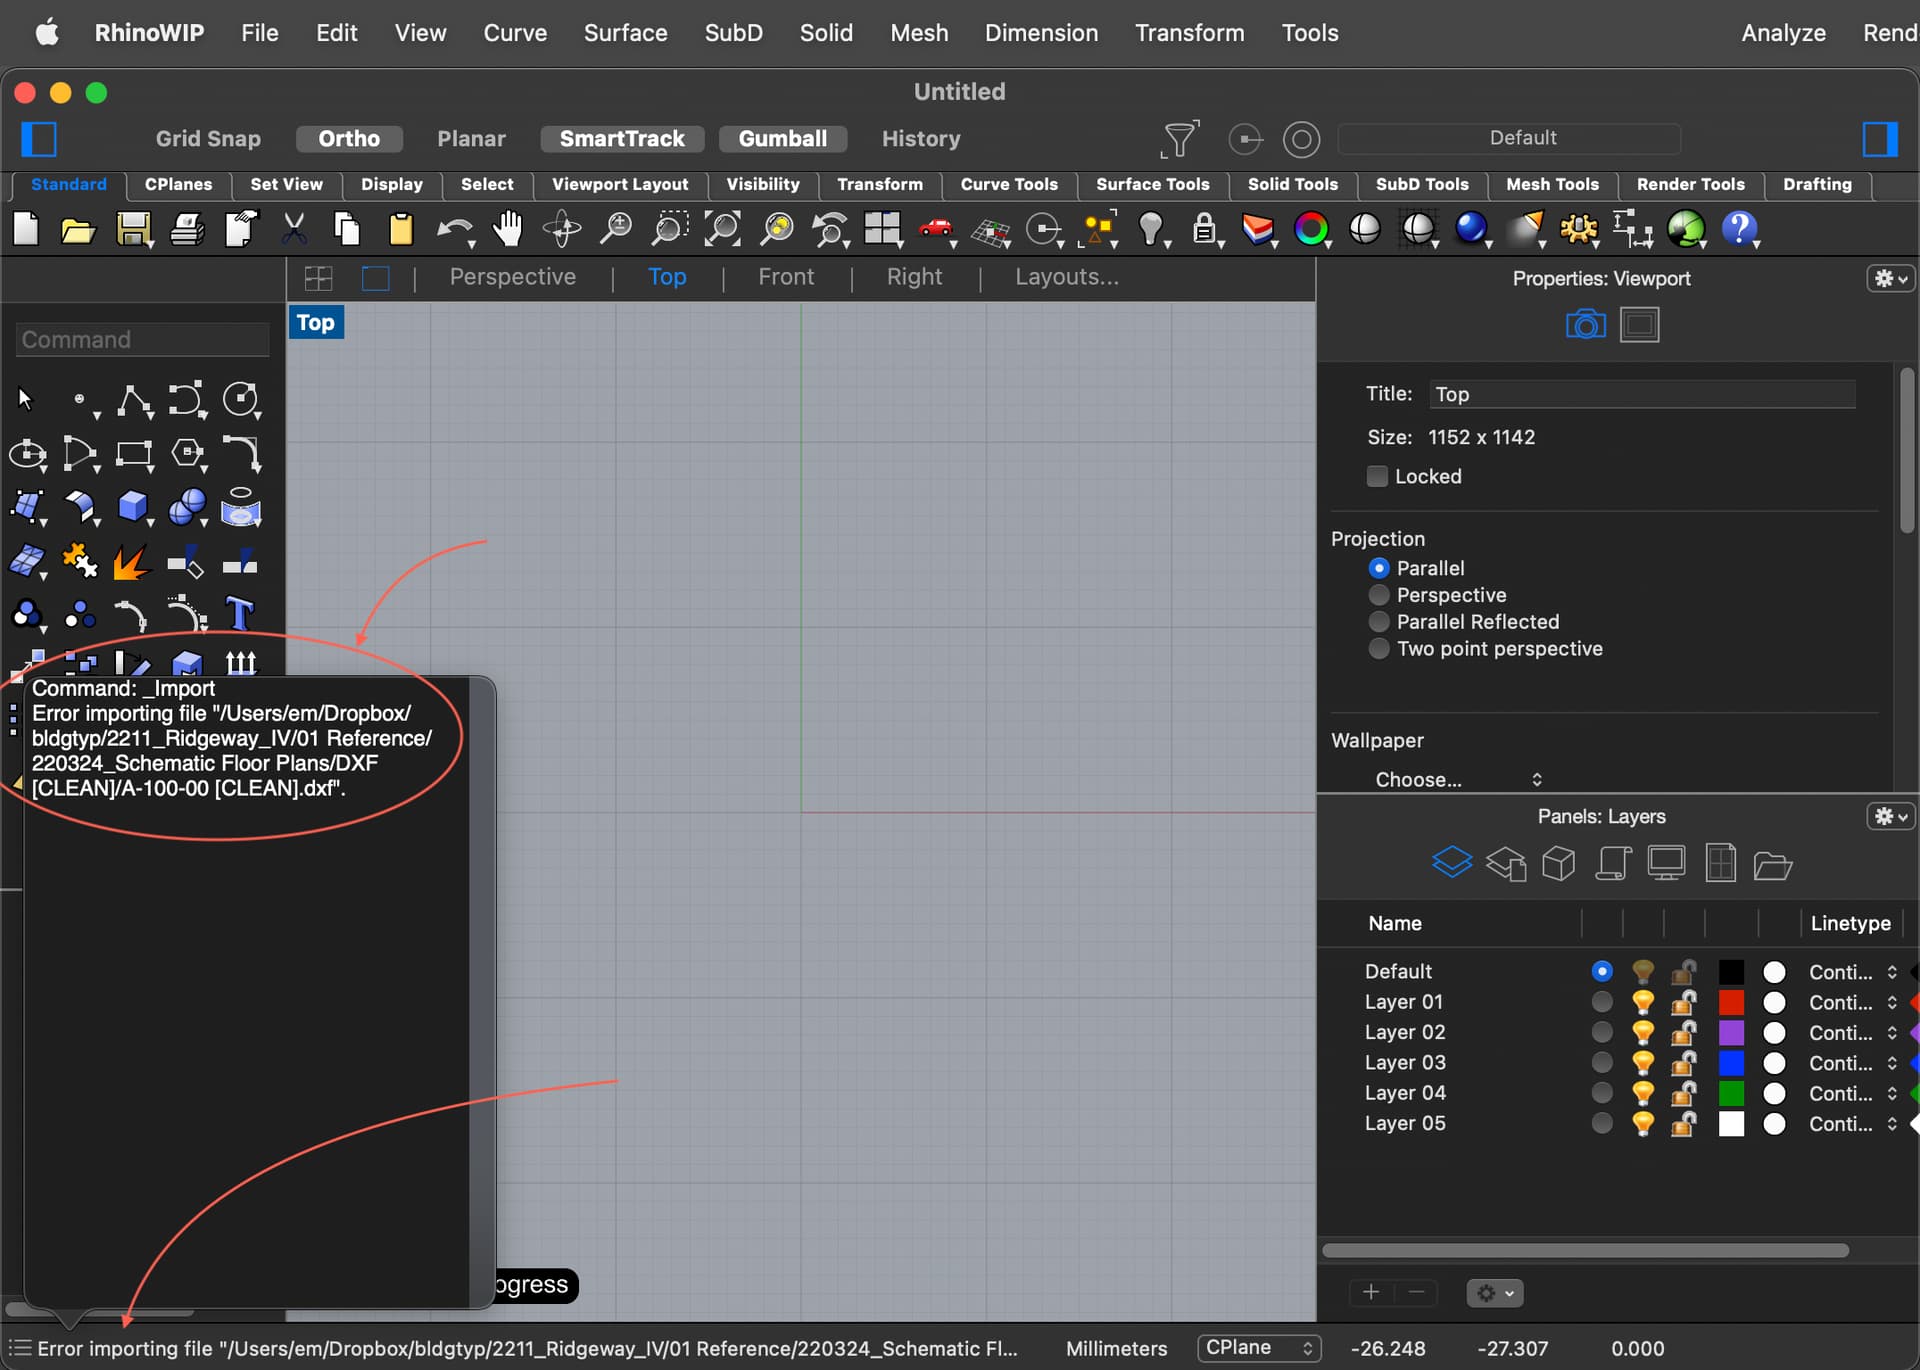Toggle Ortho mode
The height and width of the screenshot is (1370, 1920).
pos(349,139)
